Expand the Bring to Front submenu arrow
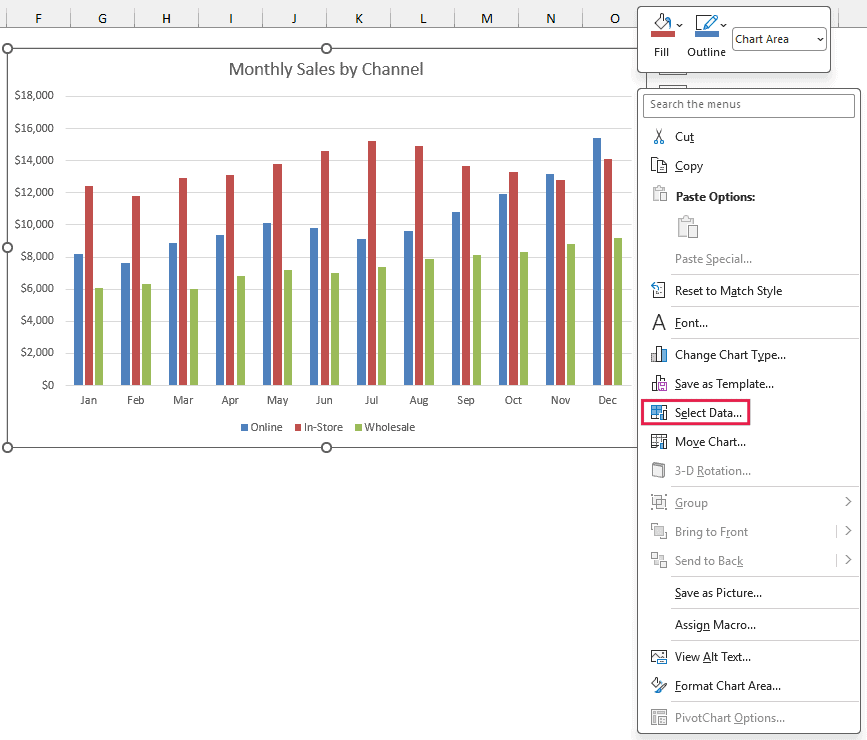Screen dimensions: 867x740 click(848, 531)
